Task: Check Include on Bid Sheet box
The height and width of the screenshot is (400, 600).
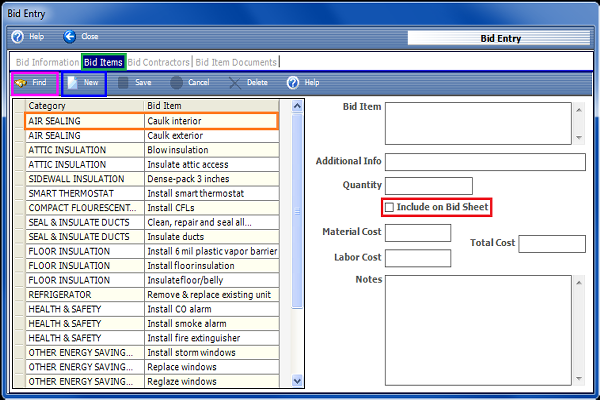Action: coord(389,207)
